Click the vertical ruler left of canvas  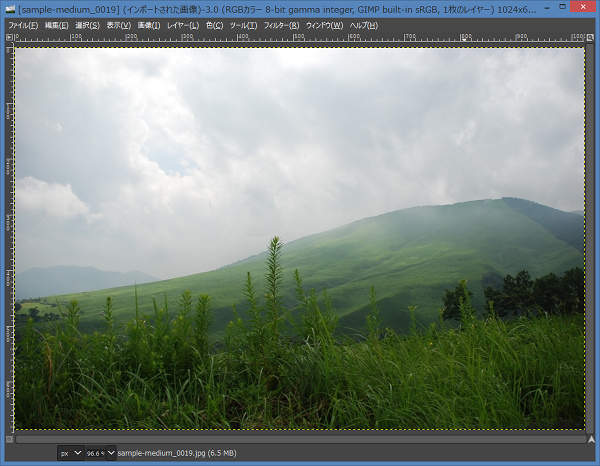click(10, 238)
